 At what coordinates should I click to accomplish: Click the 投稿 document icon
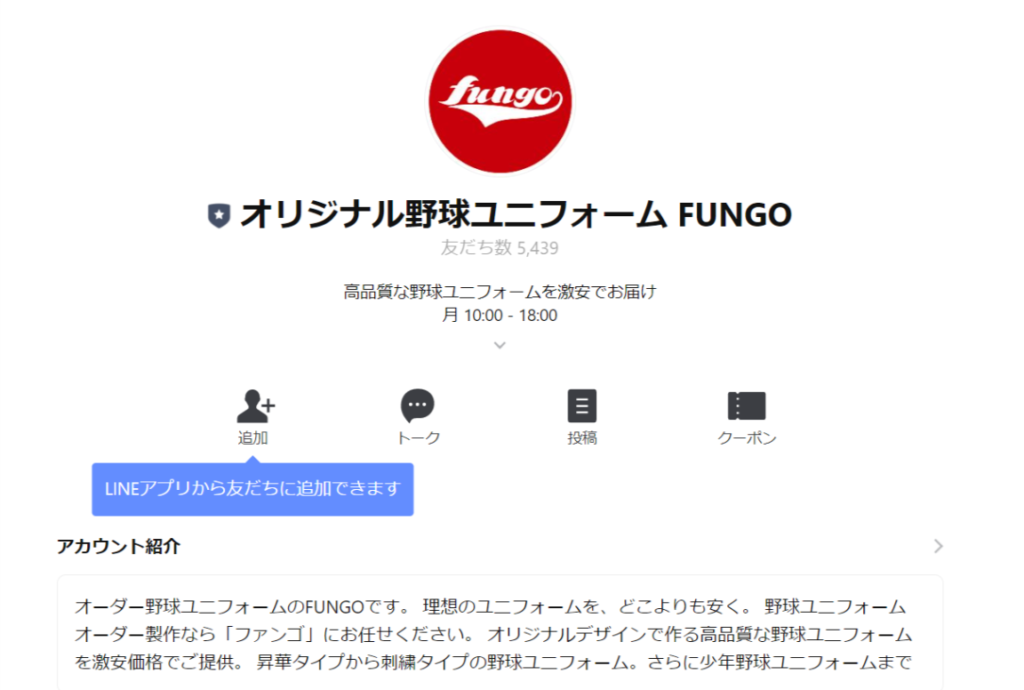pos(582,406)
